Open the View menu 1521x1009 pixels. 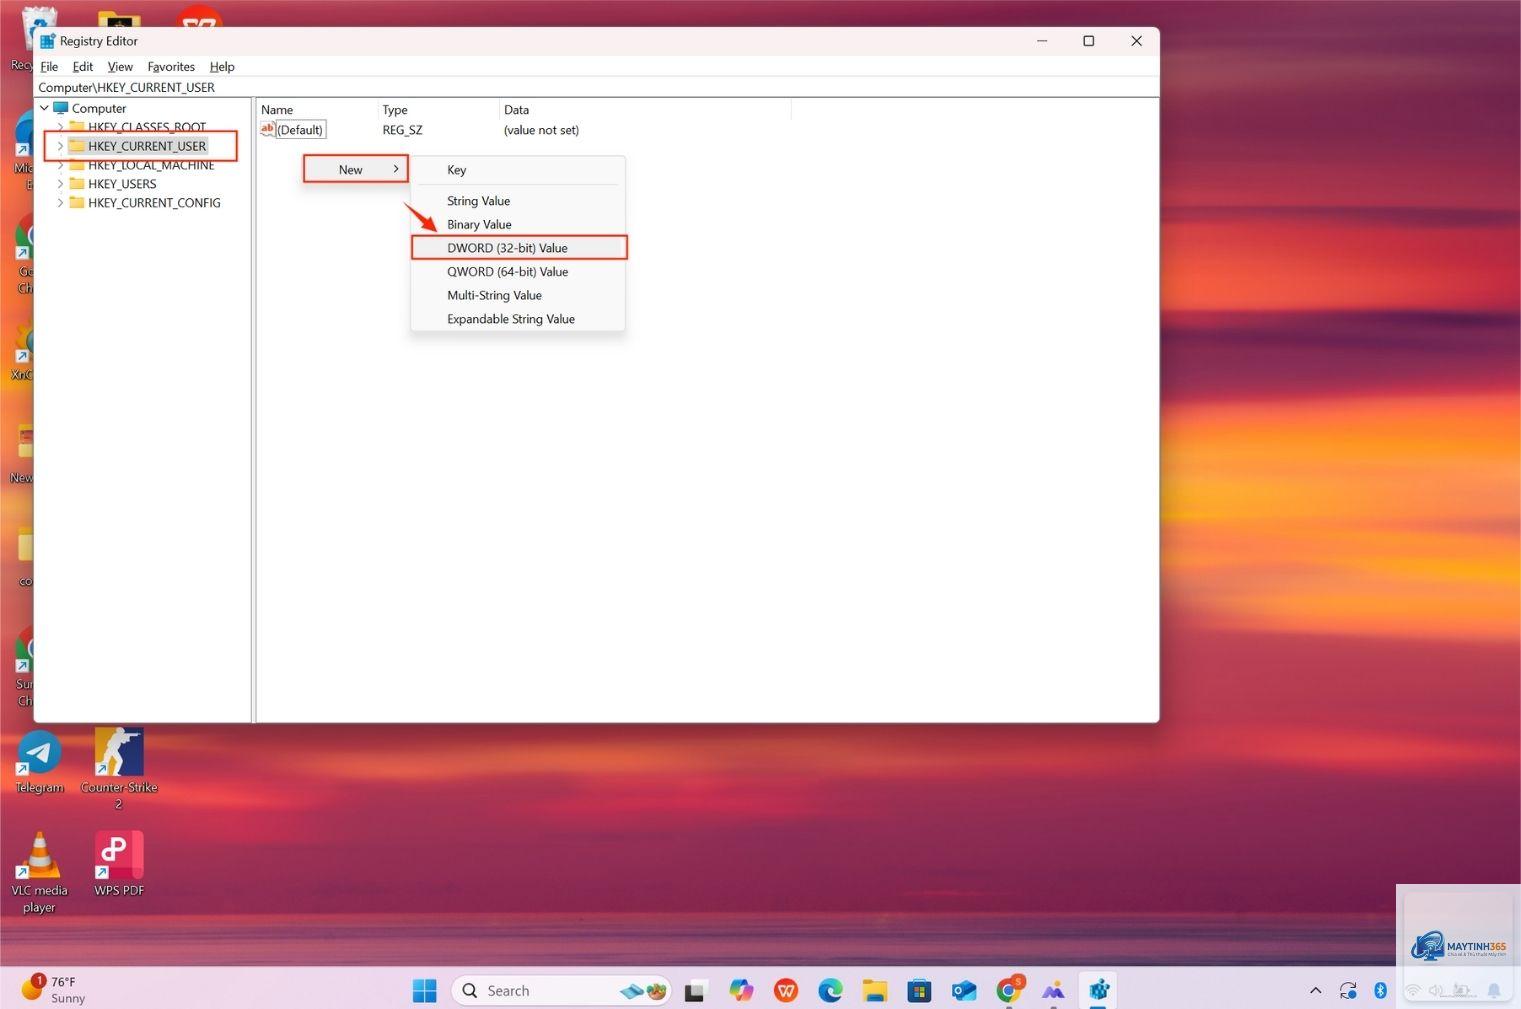click(x=120, y=67)
